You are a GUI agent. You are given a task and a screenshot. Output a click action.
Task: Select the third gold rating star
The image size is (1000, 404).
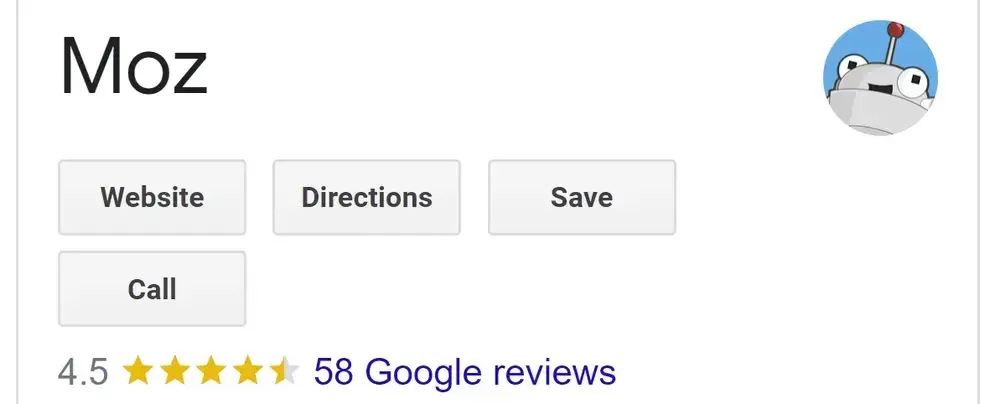click(x=211, y=372)
